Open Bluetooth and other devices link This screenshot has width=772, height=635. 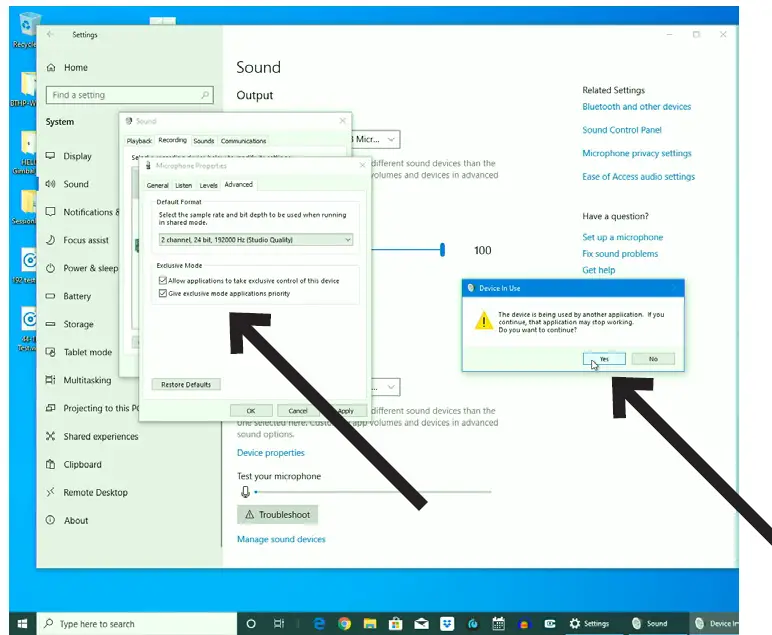click(637, 107)
